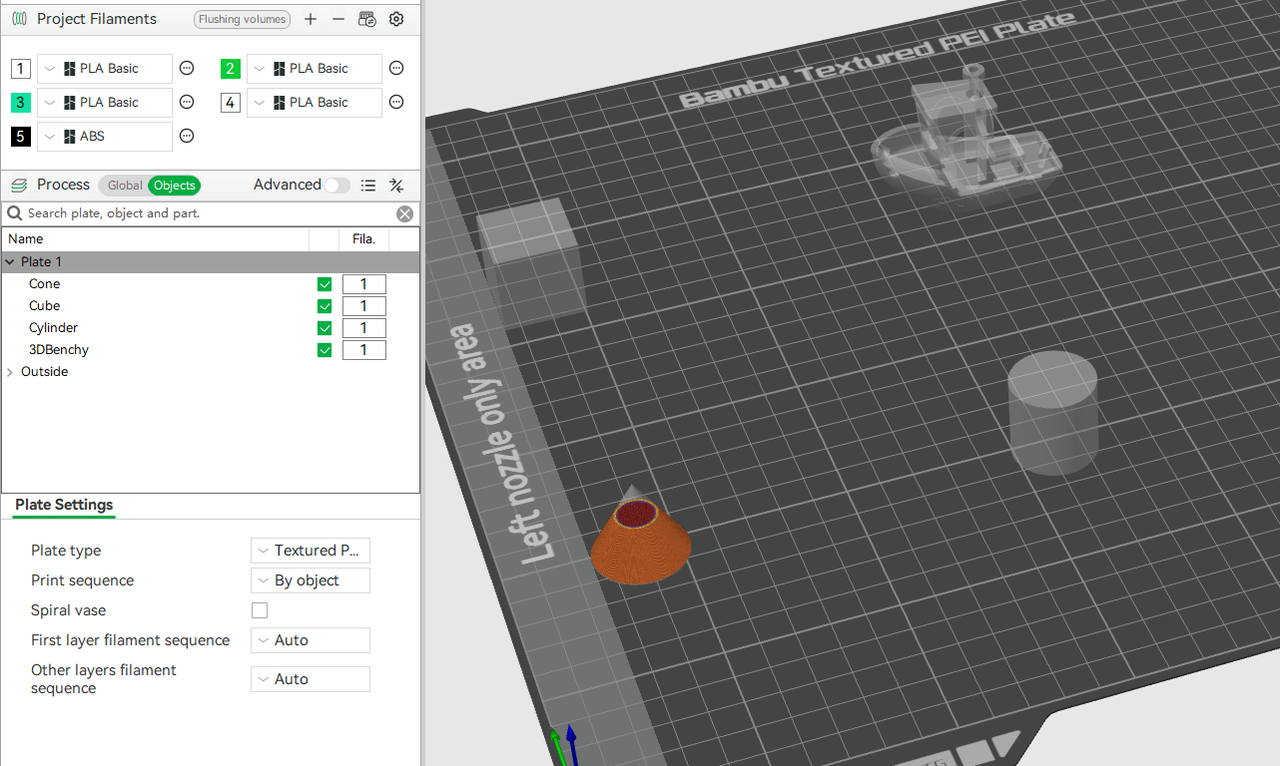The width and height of the screenshot is (1280, 766).
Task: Click filament number field for 3DBenchy
Action: click(364, 350)
